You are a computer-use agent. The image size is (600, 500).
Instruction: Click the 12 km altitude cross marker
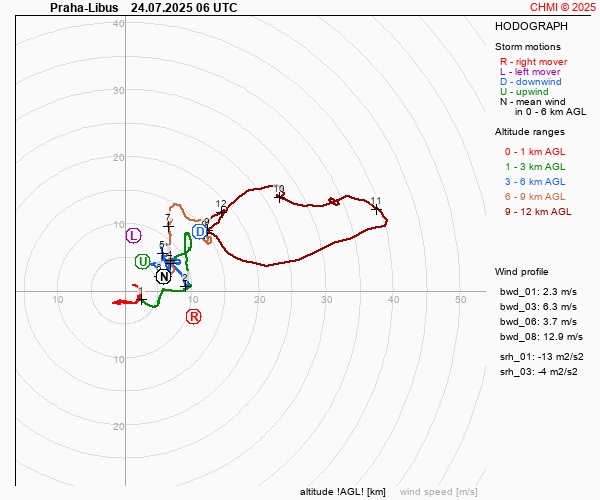tap(222, 212)
